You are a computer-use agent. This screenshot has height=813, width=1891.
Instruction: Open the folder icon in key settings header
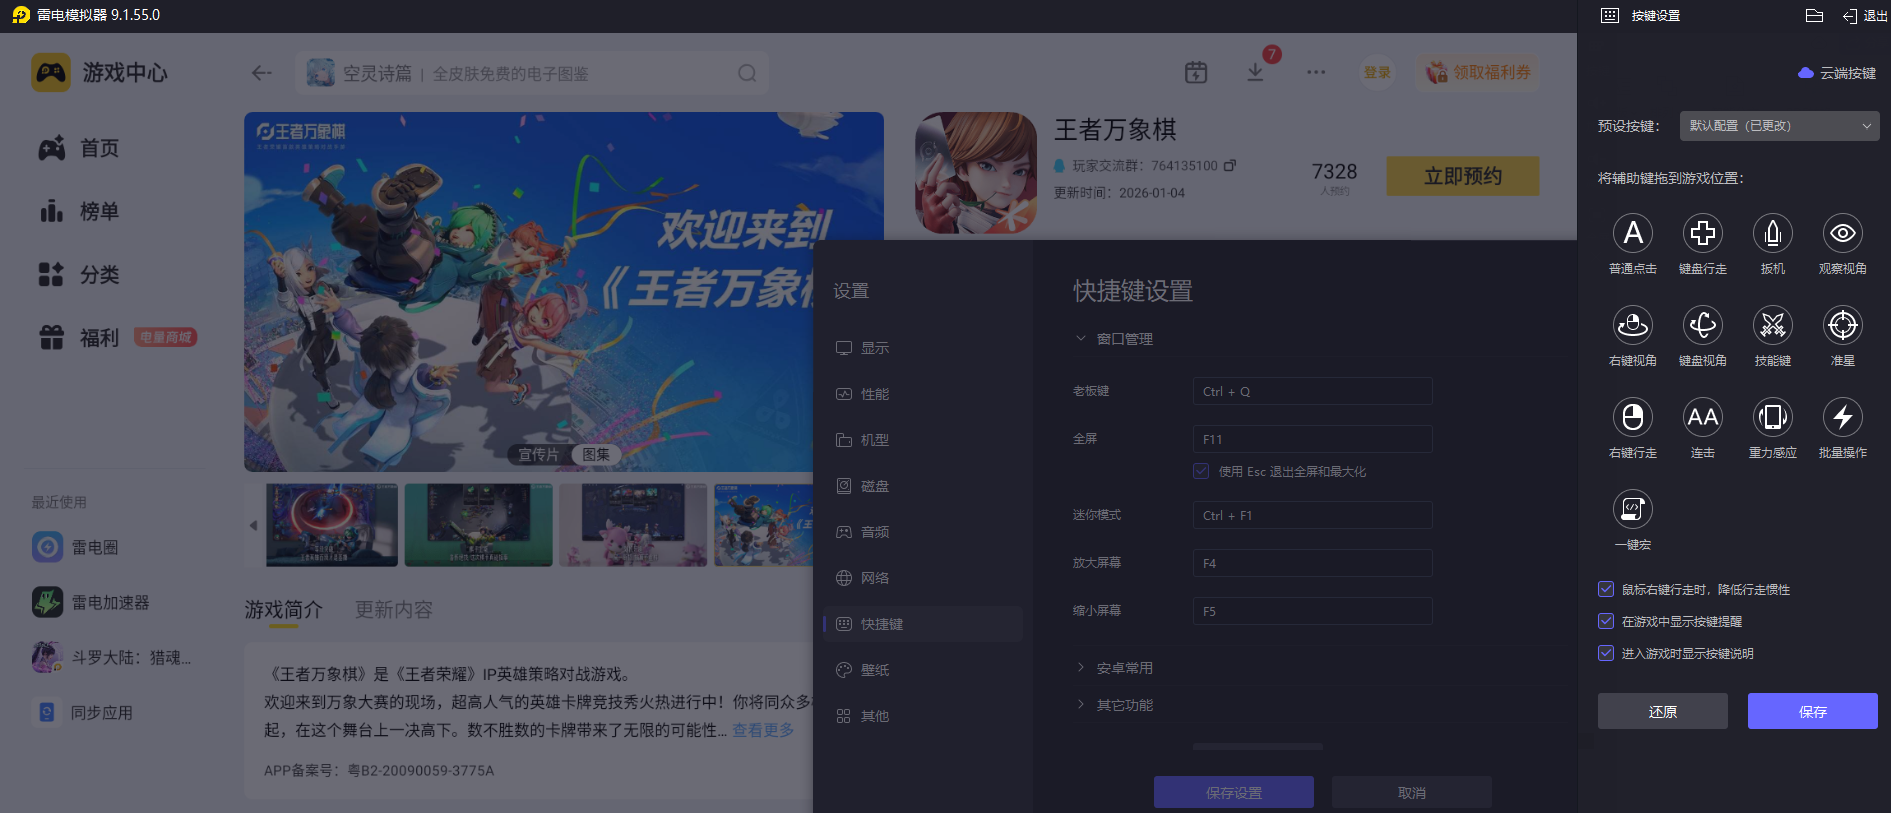1814,15
